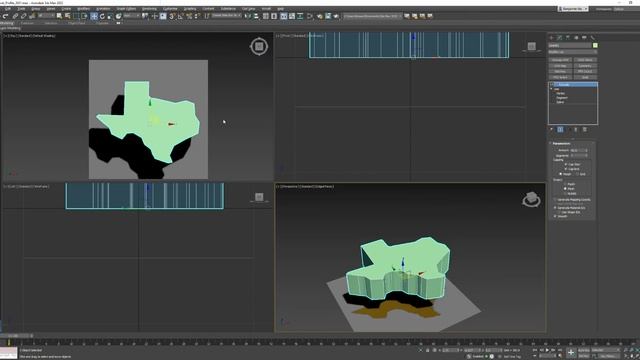This screenshot has width=640, height=360.
Task: Open the Views menu
Action: (51, 9)
